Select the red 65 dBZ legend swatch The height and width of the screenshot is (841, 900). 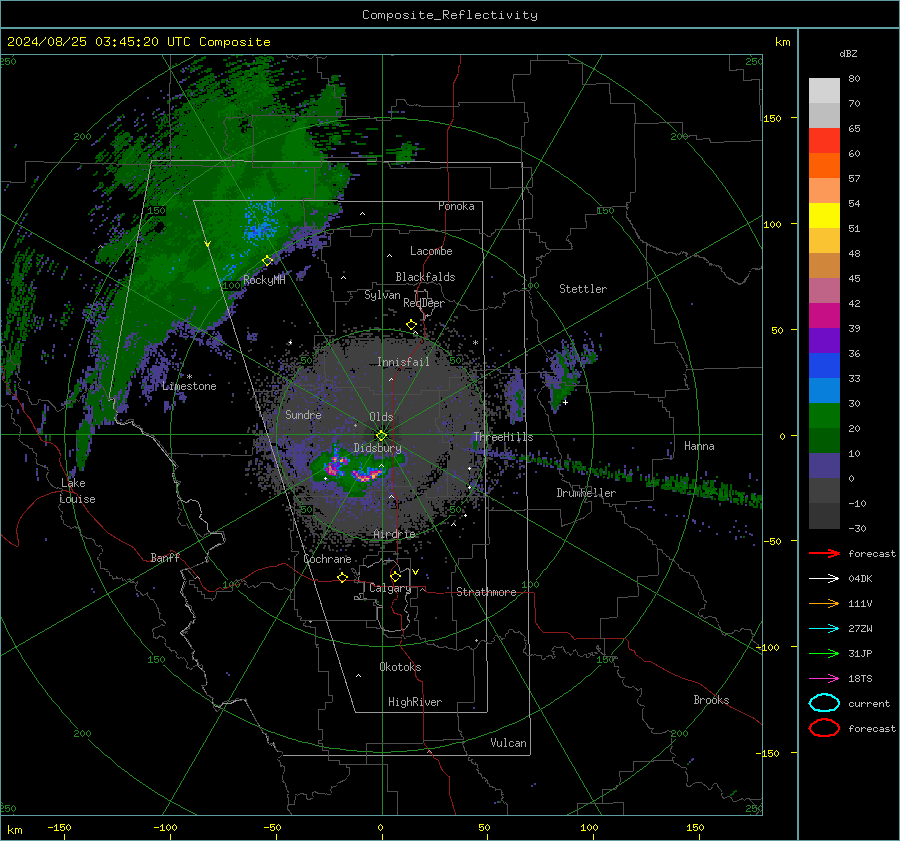[824, 140]
